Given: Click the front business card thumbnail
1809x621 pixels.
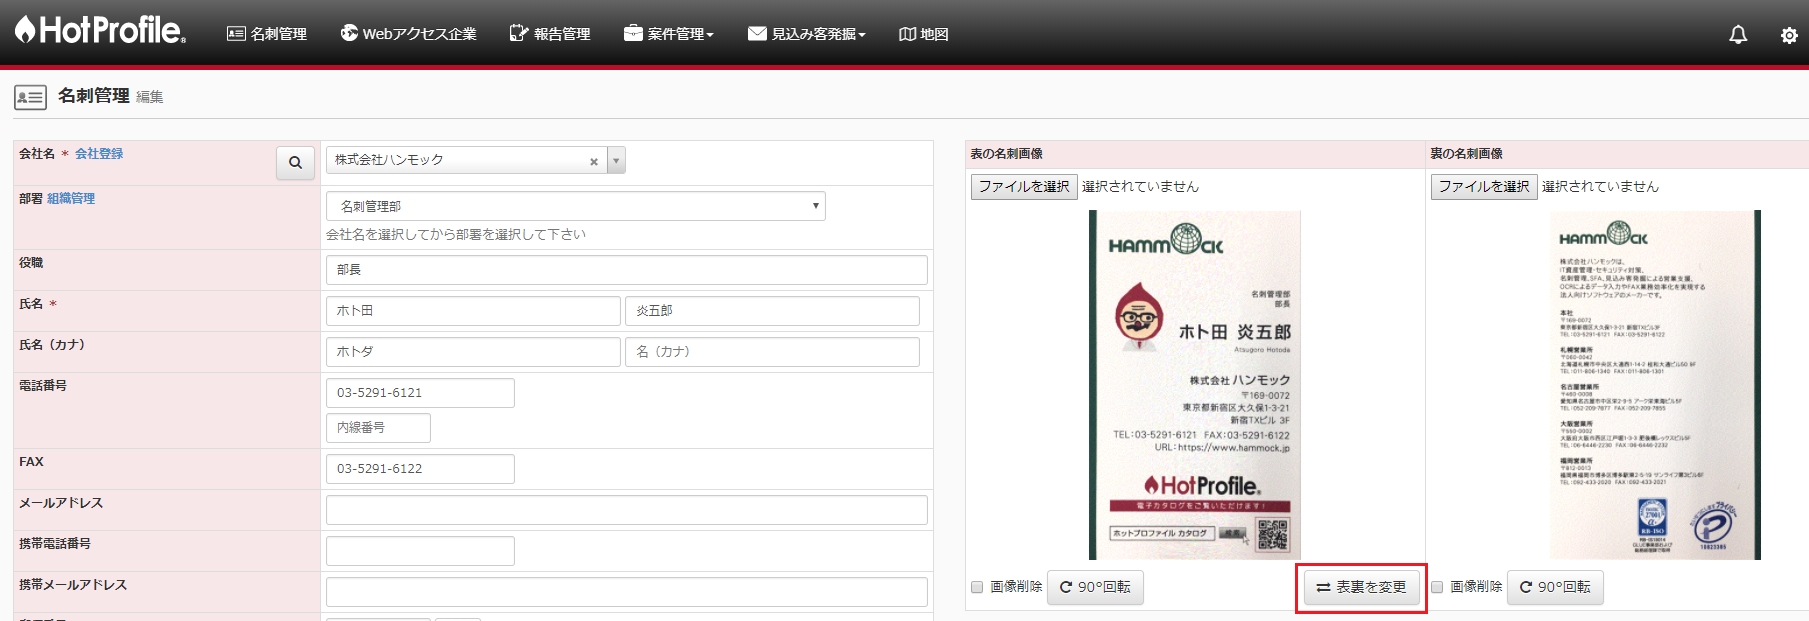Looking at the screenshot, I should tap(1195, 385).
